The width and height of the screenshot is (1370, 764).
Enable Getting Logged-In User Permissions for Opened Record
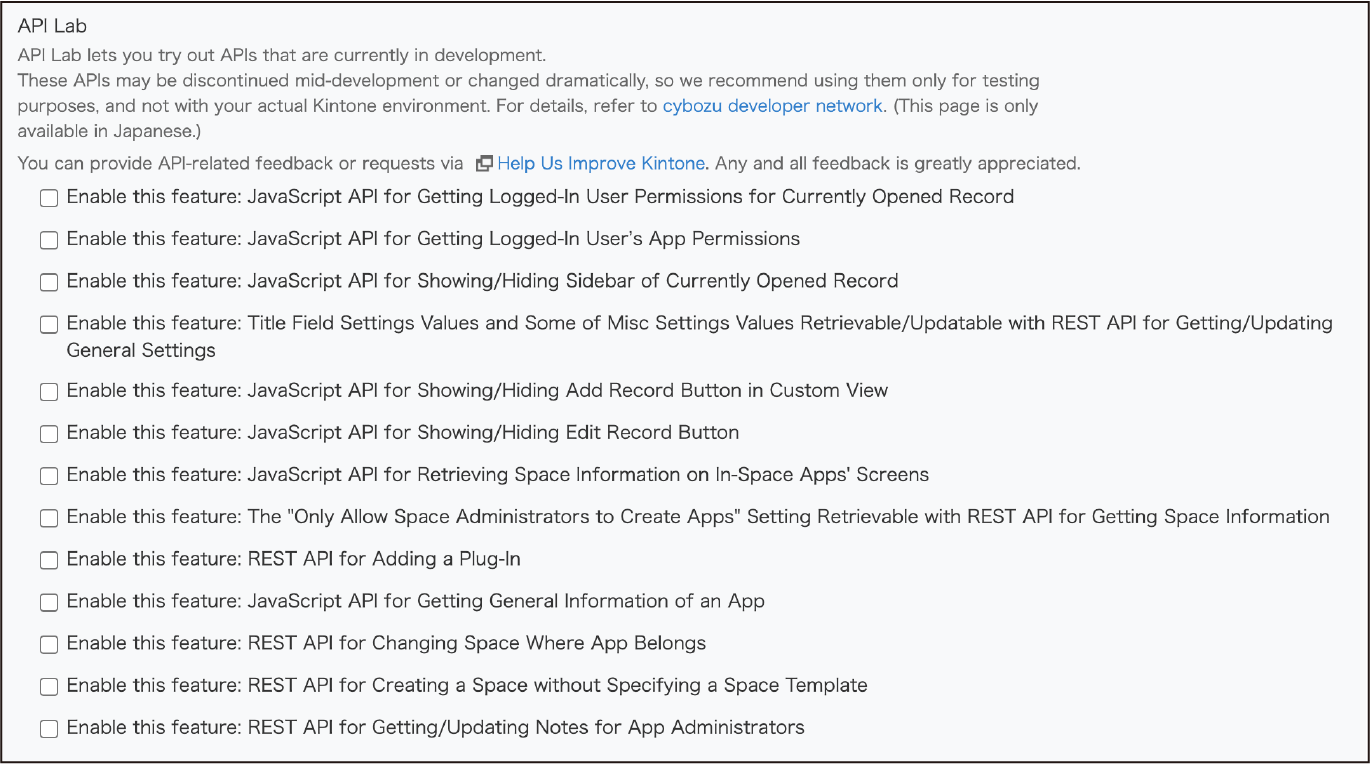click(x=49, y=198)
